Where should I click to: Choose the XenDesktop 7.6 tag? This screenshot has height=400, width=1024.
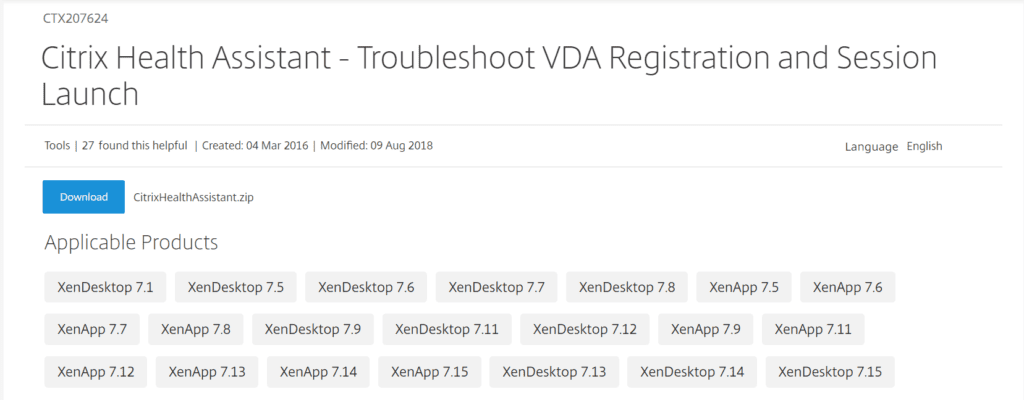coord(365,287)
